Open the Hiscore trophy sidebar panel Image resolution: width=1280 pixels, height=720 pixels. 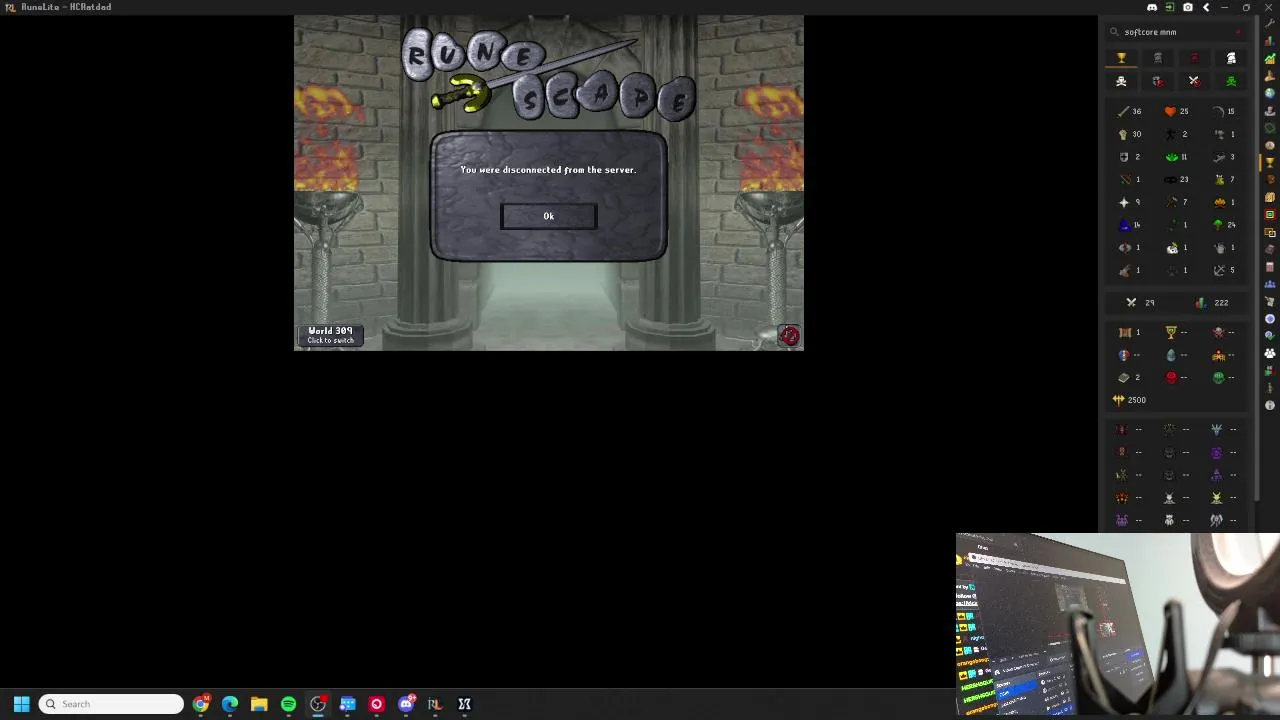click(x=1270, y=162)
